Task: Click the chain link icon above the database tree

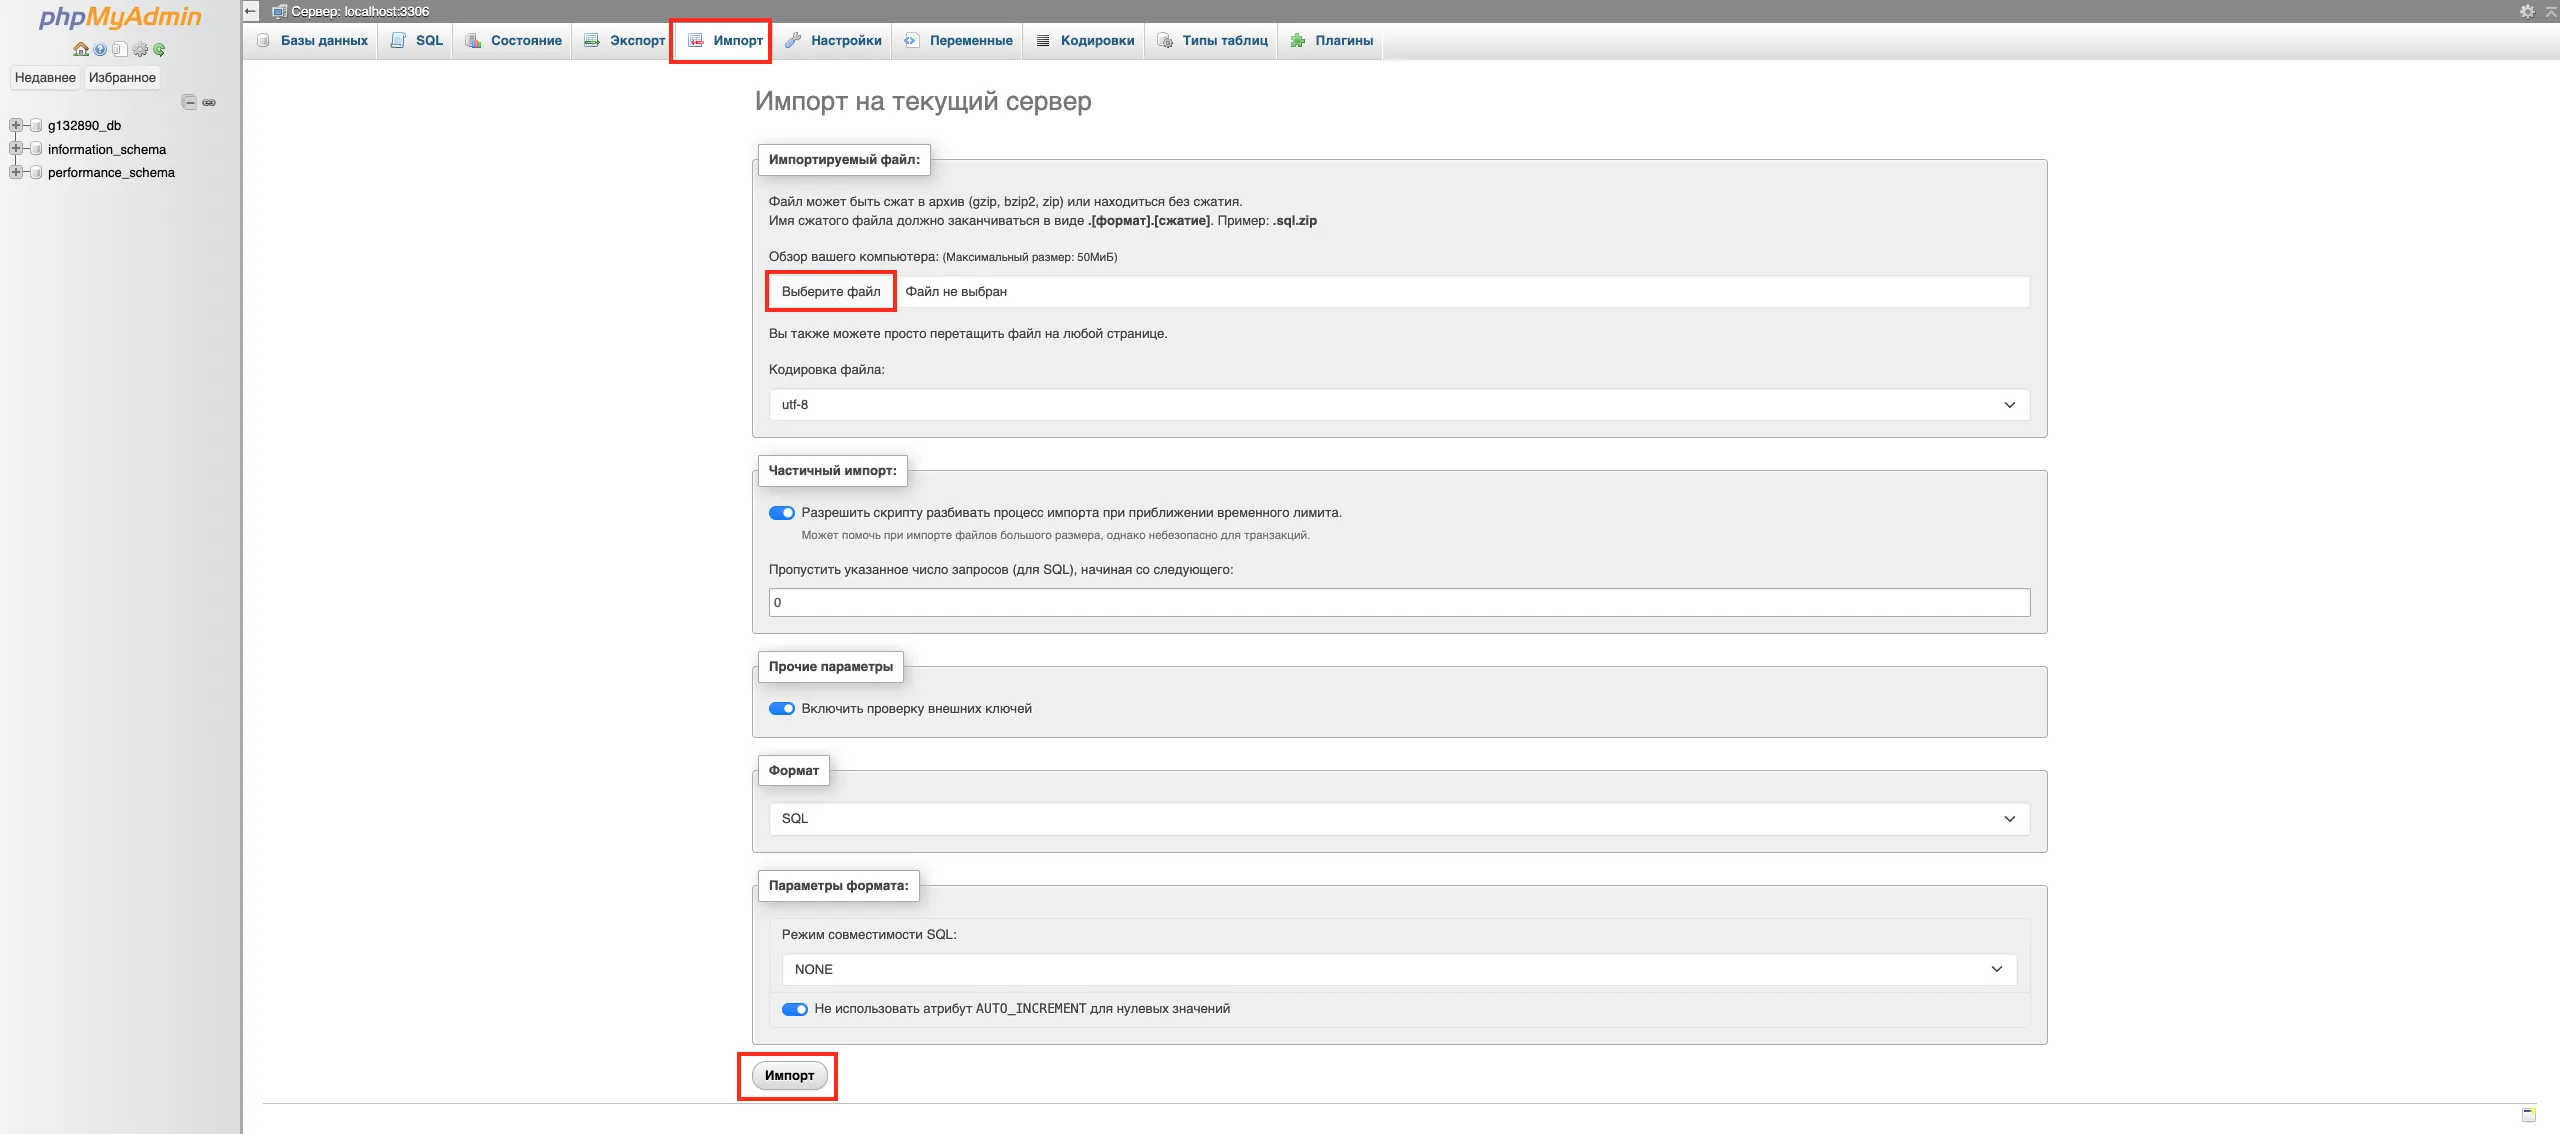Action: click(x=209, y=102)
